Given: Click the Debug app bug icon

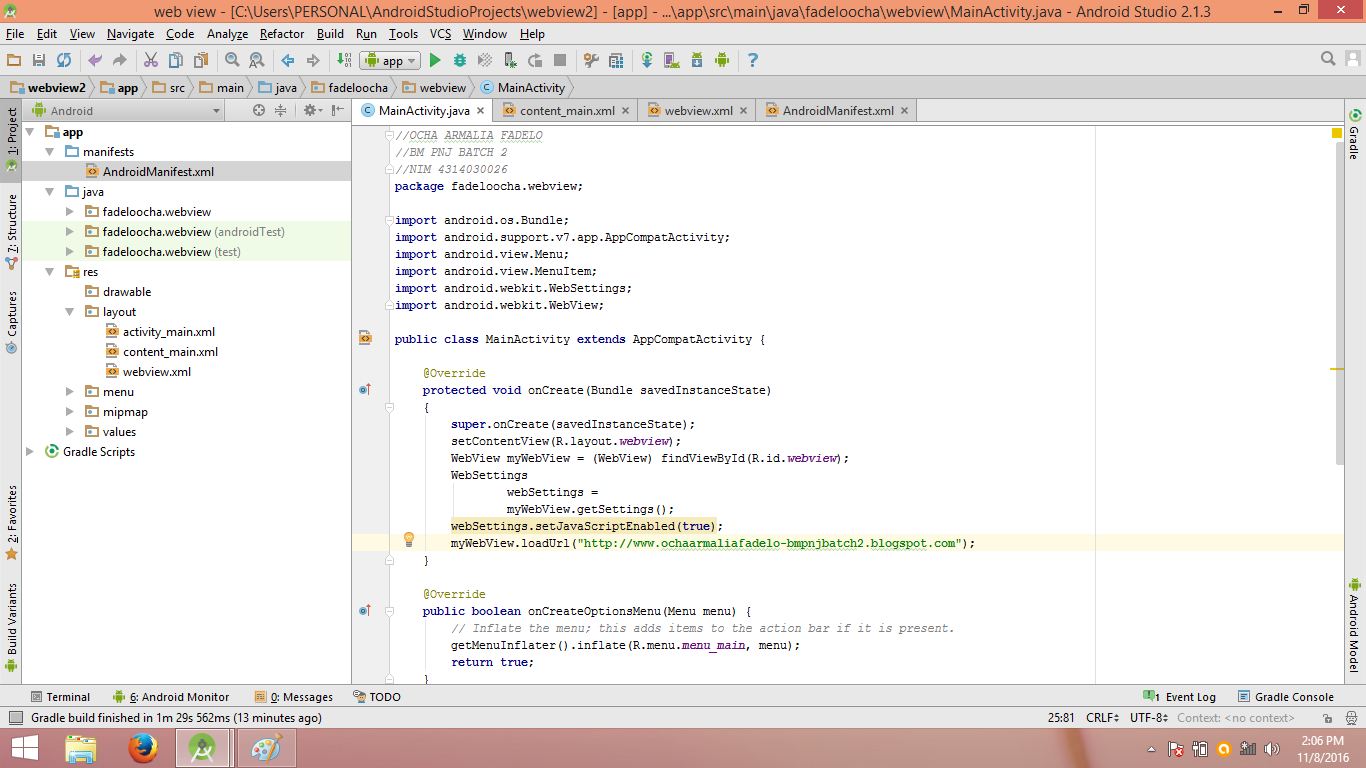Looking at the screenshot, I should pos(460,61).
